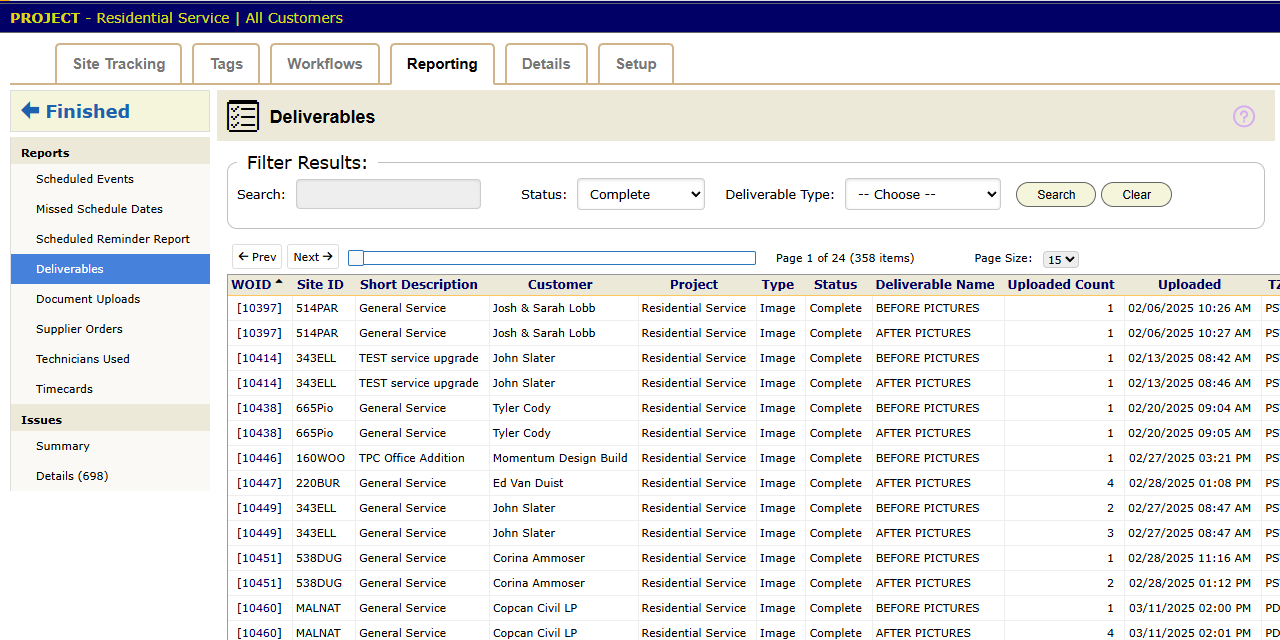This screenshot has width=1280, height=640.
Task: Open the Status dropdown set to Complete
Action: [641, 194]
